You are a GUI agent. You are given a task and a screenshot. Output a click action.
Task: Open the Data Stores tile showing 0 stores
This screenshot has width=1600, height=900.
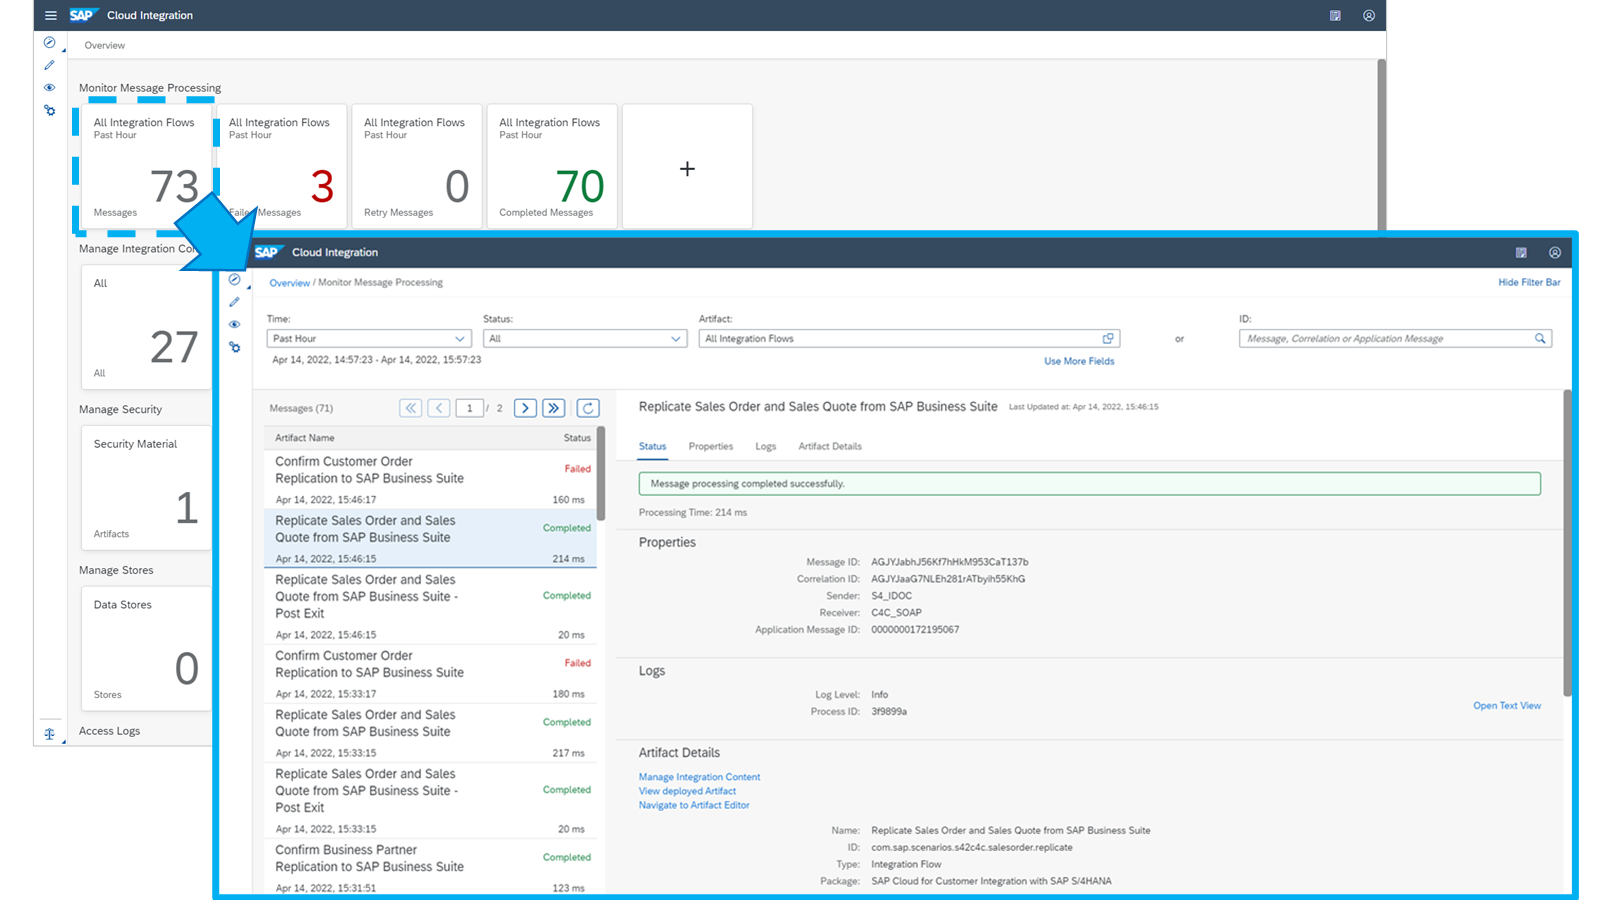point(146,649)
